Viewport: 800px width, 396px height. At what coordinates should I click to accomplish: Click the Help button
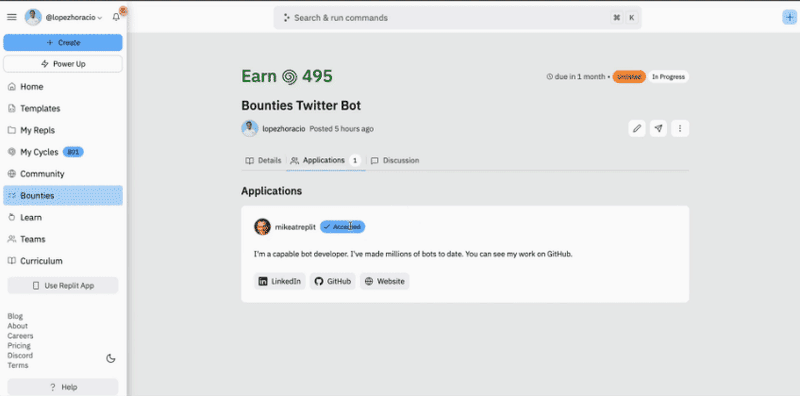click(63, 387)
